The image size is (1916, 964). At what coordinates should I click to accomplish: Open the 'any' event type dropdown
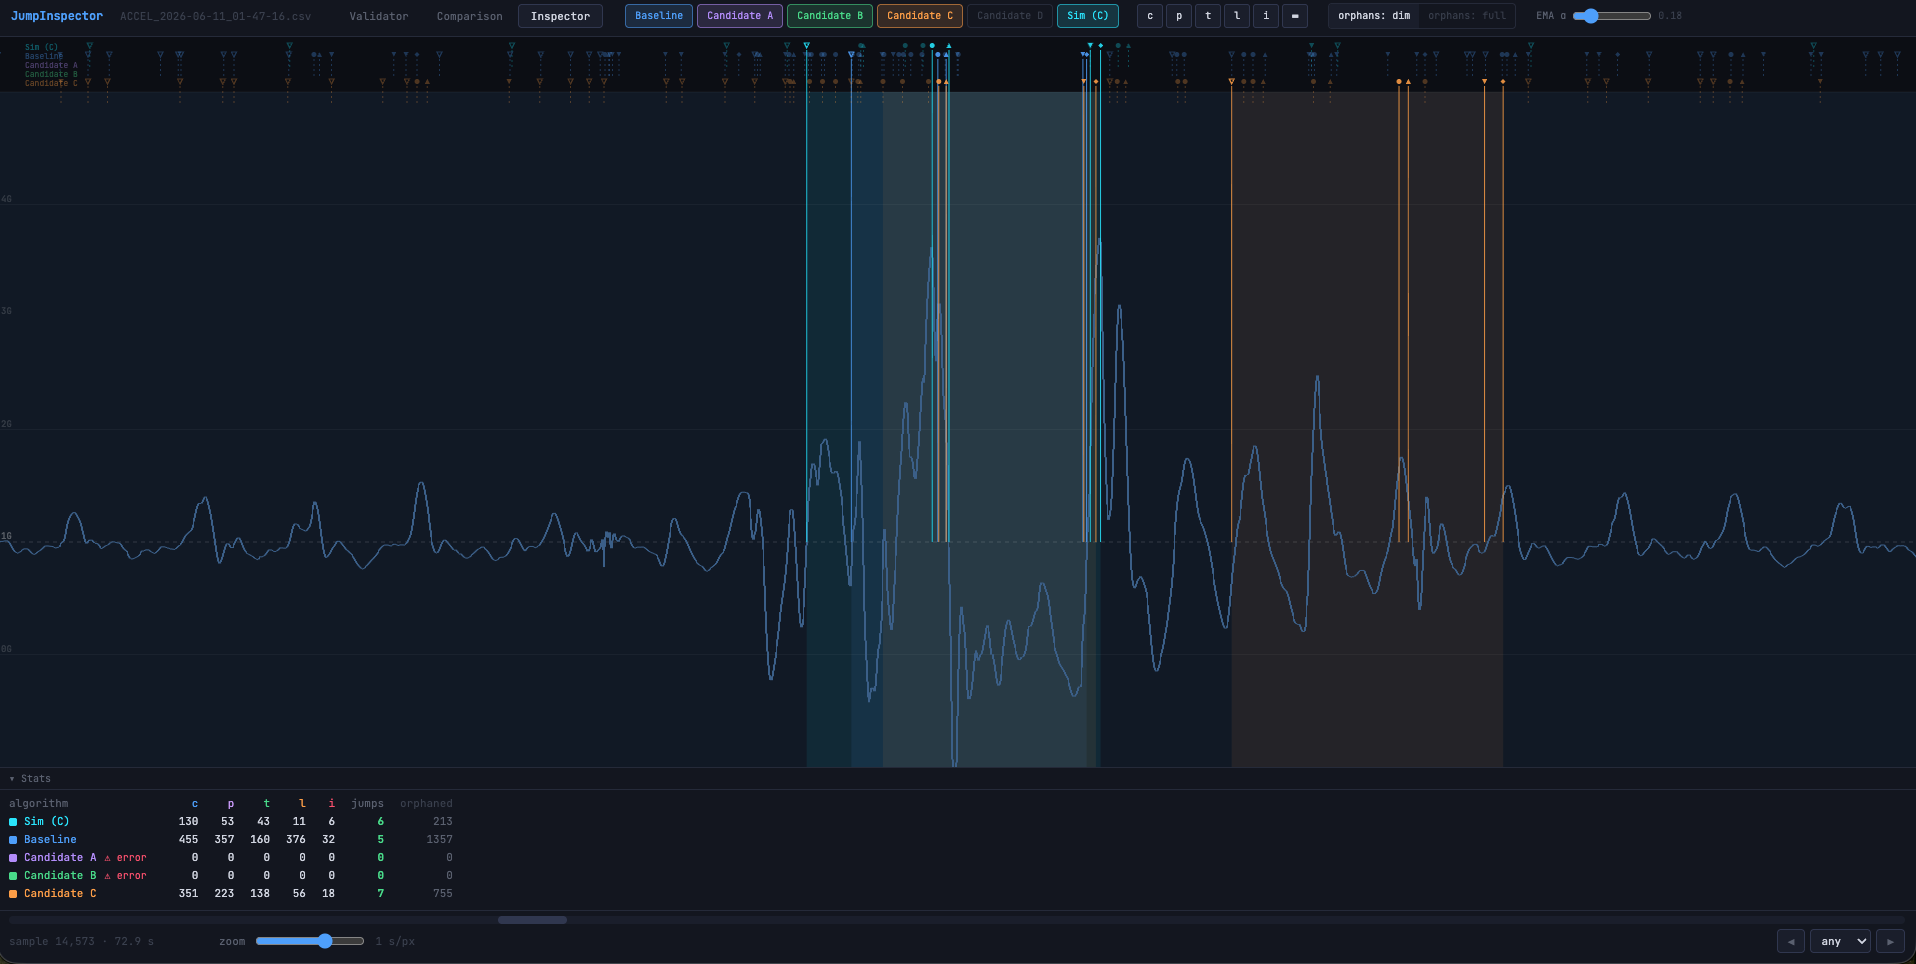point(1840,941)
